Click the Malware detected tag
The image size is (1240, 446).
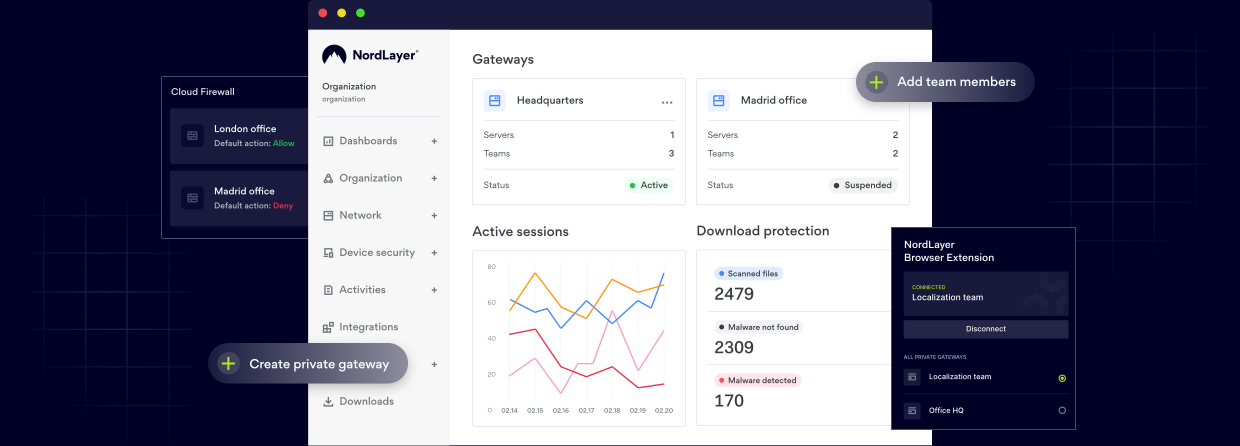coord(758,380)
